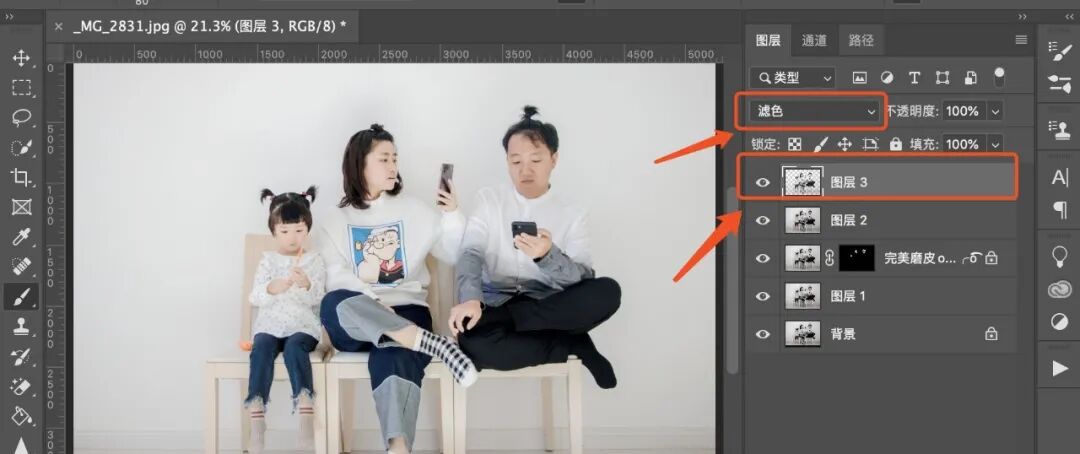This screenshot has width=1080, height=454.
Task: Select the 图层 2 layer thumbnail
Action: pos(802,220)
